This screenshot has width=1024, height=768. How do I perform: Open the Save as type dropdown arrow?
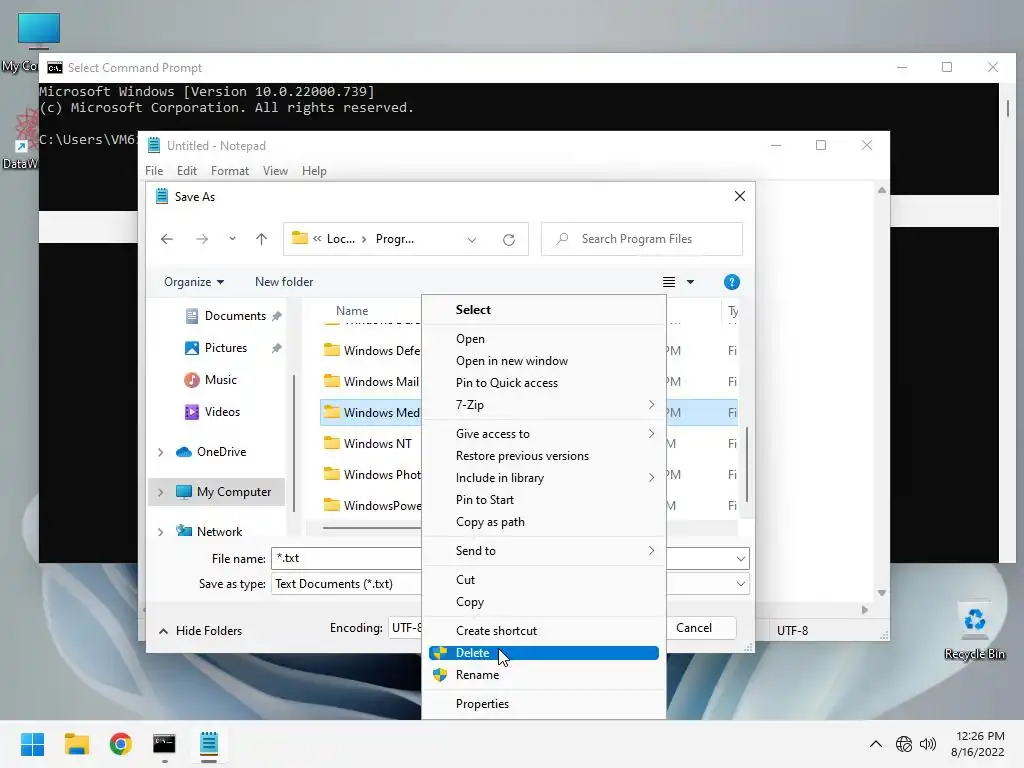741,584
